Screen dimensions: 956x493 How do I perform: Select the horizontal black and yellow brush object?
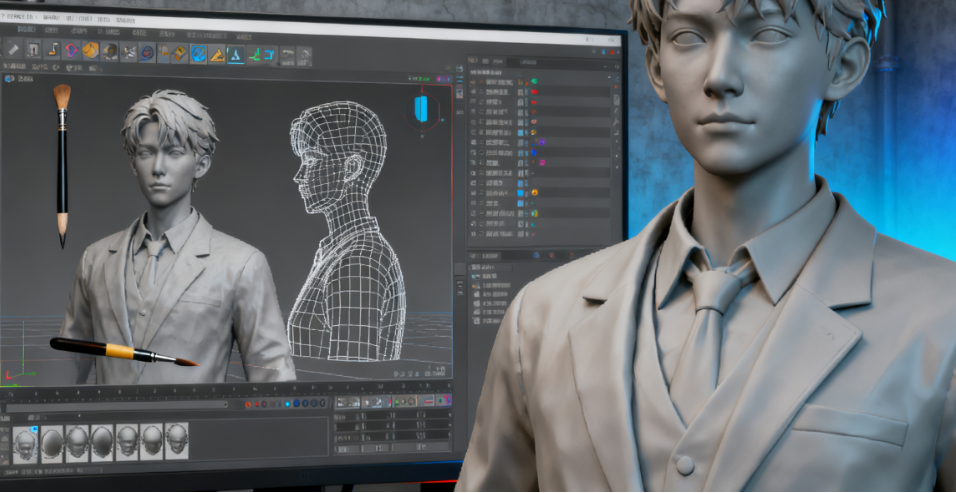tap(124, 352)
